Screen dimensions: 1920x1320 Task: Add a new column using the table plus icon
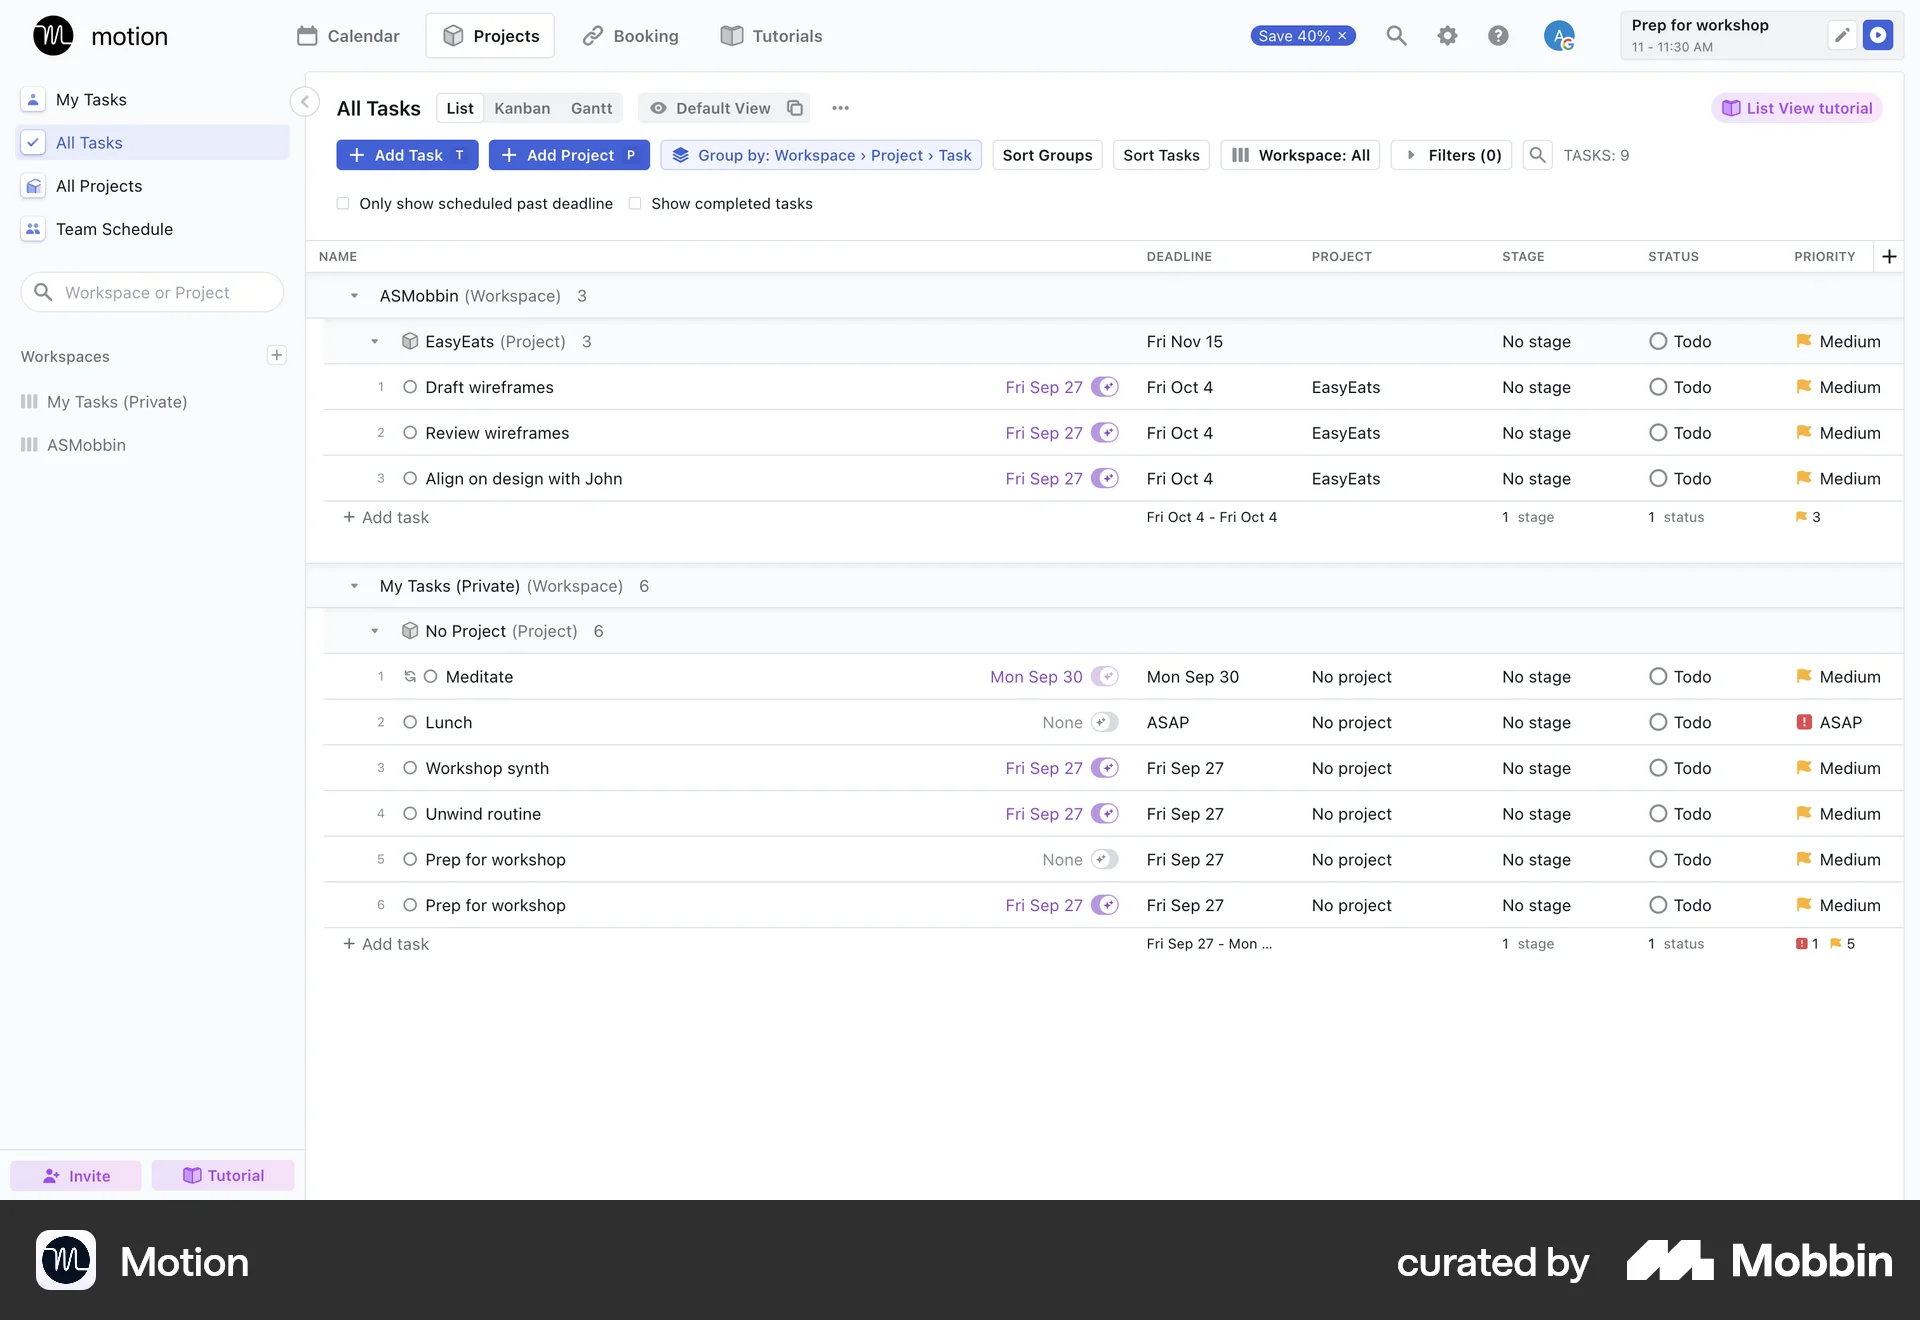pos(1888,256)
